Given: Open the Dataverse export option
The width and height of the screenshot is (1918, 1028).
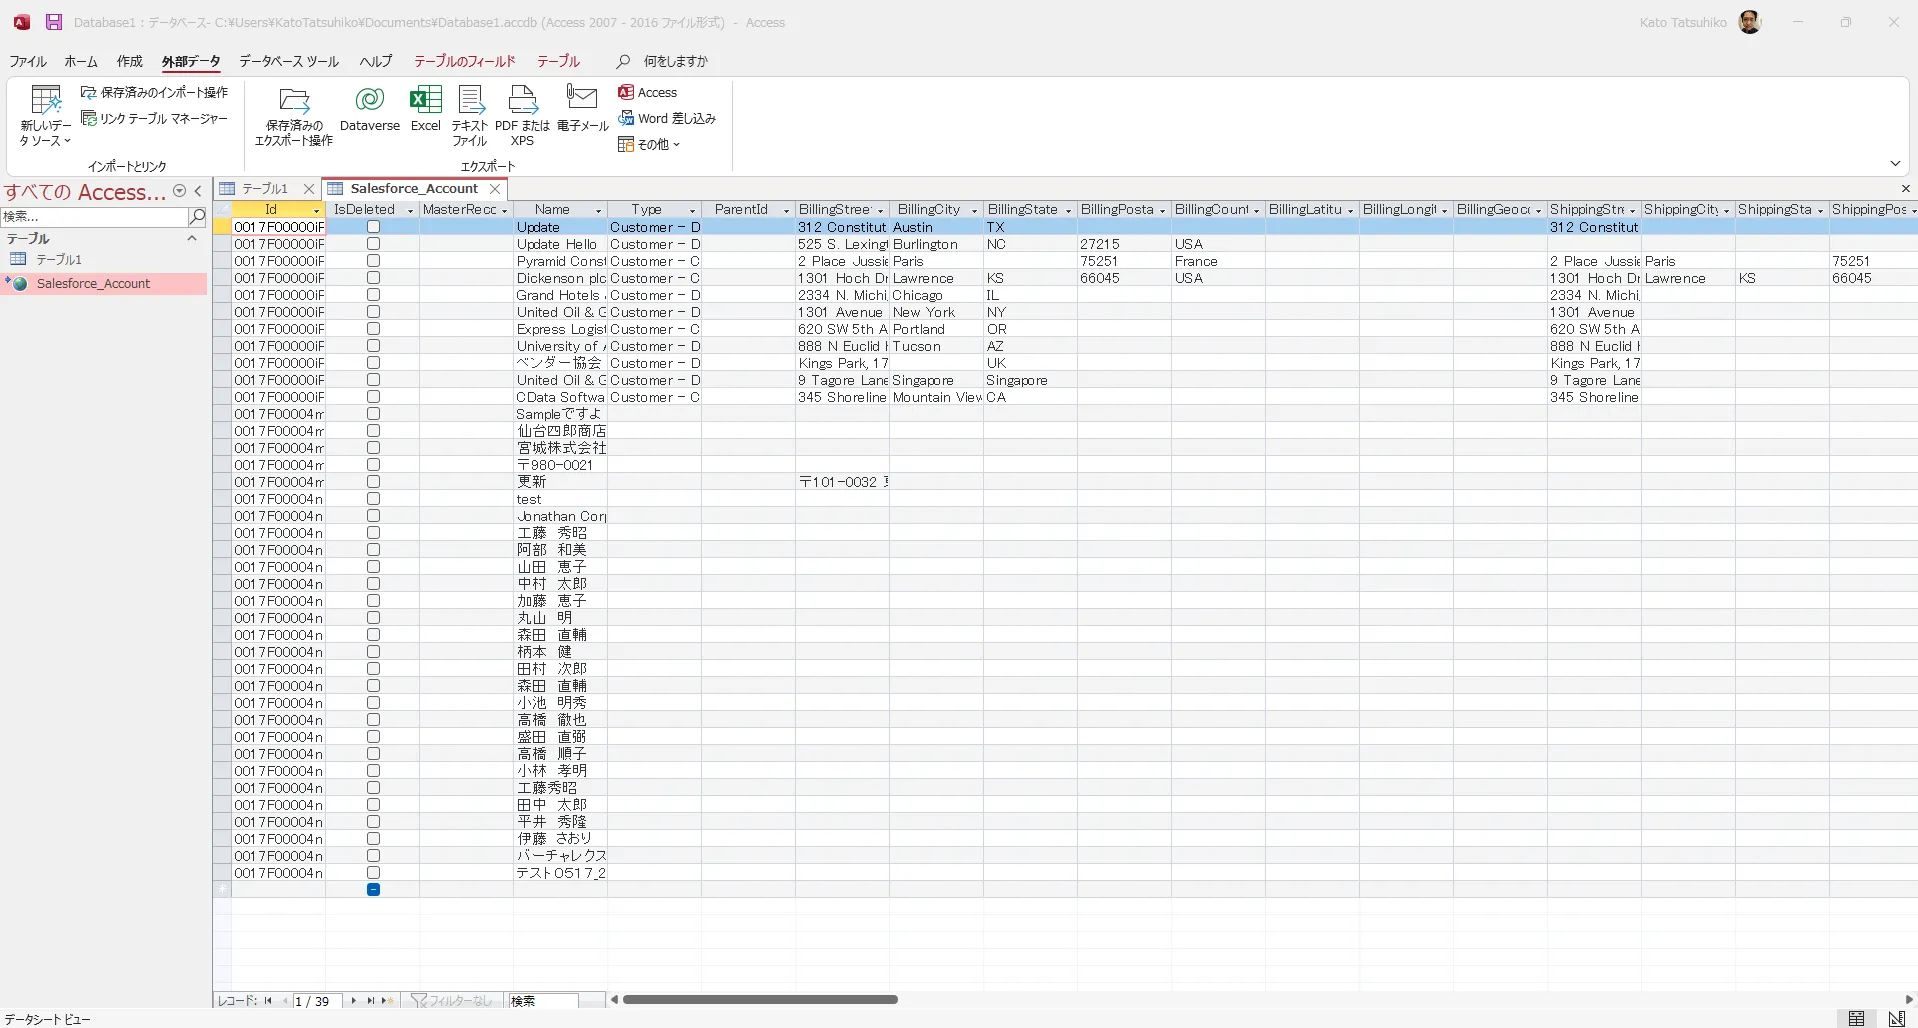Looking at the screenshot, I should point(370,112).
